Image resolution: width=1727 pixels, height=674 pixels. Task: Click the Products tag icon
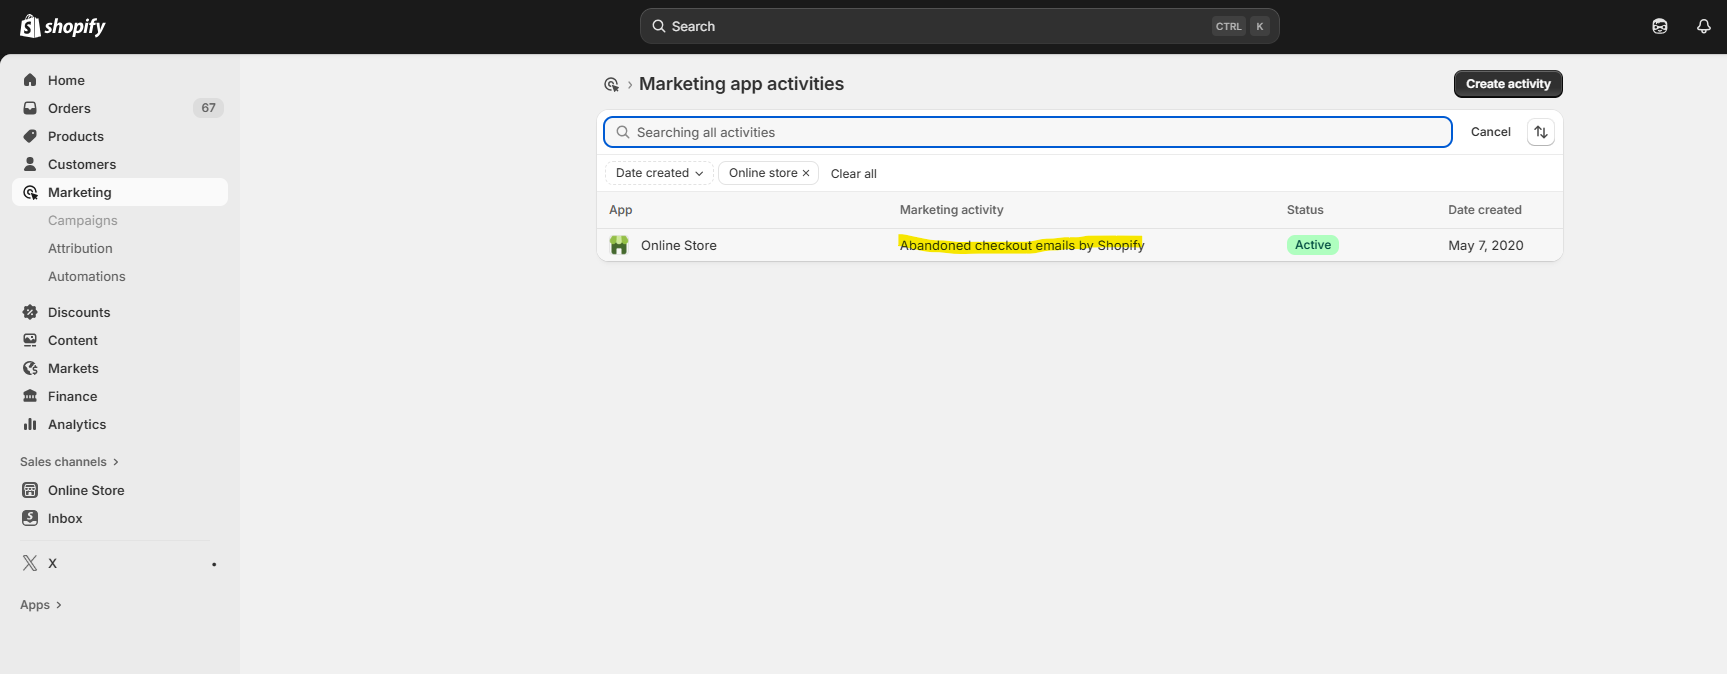coord(30,136)
